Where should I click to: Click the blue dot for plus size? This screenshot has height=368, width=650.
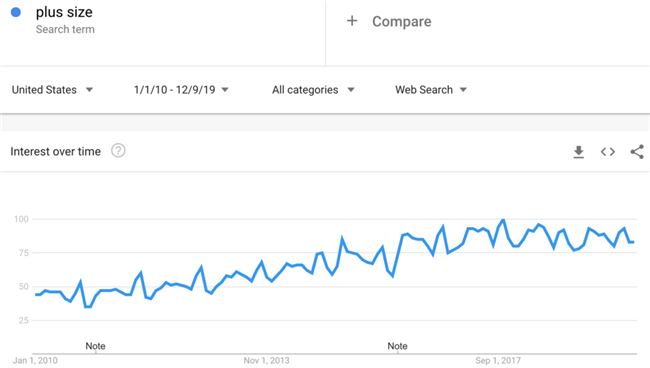(16, 12)
